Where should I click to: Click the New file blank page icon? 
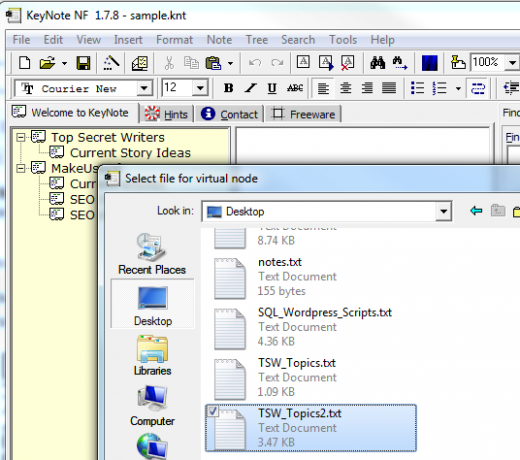pos(24,63)
